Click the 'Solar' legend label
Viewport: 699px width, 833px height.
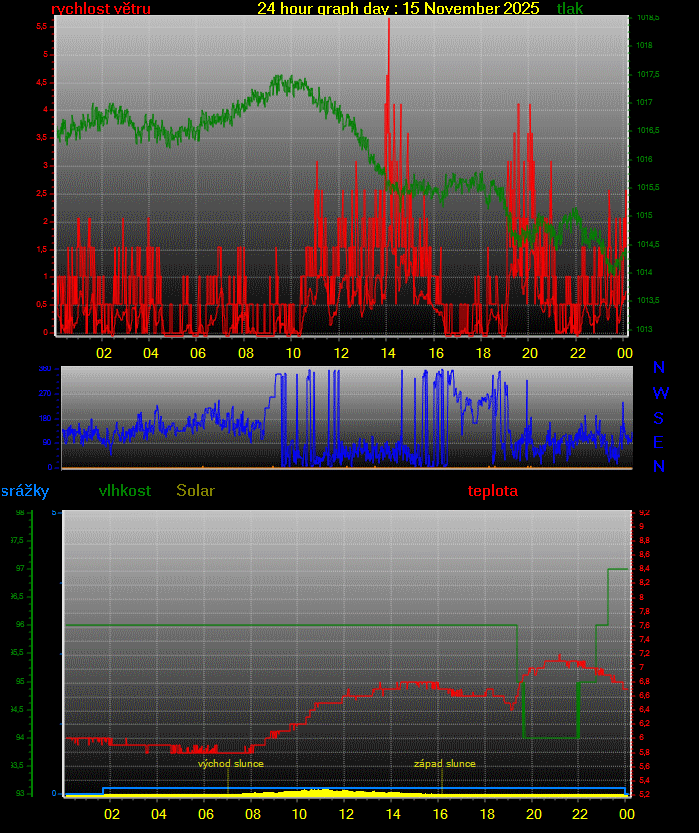tap(195, 491)
